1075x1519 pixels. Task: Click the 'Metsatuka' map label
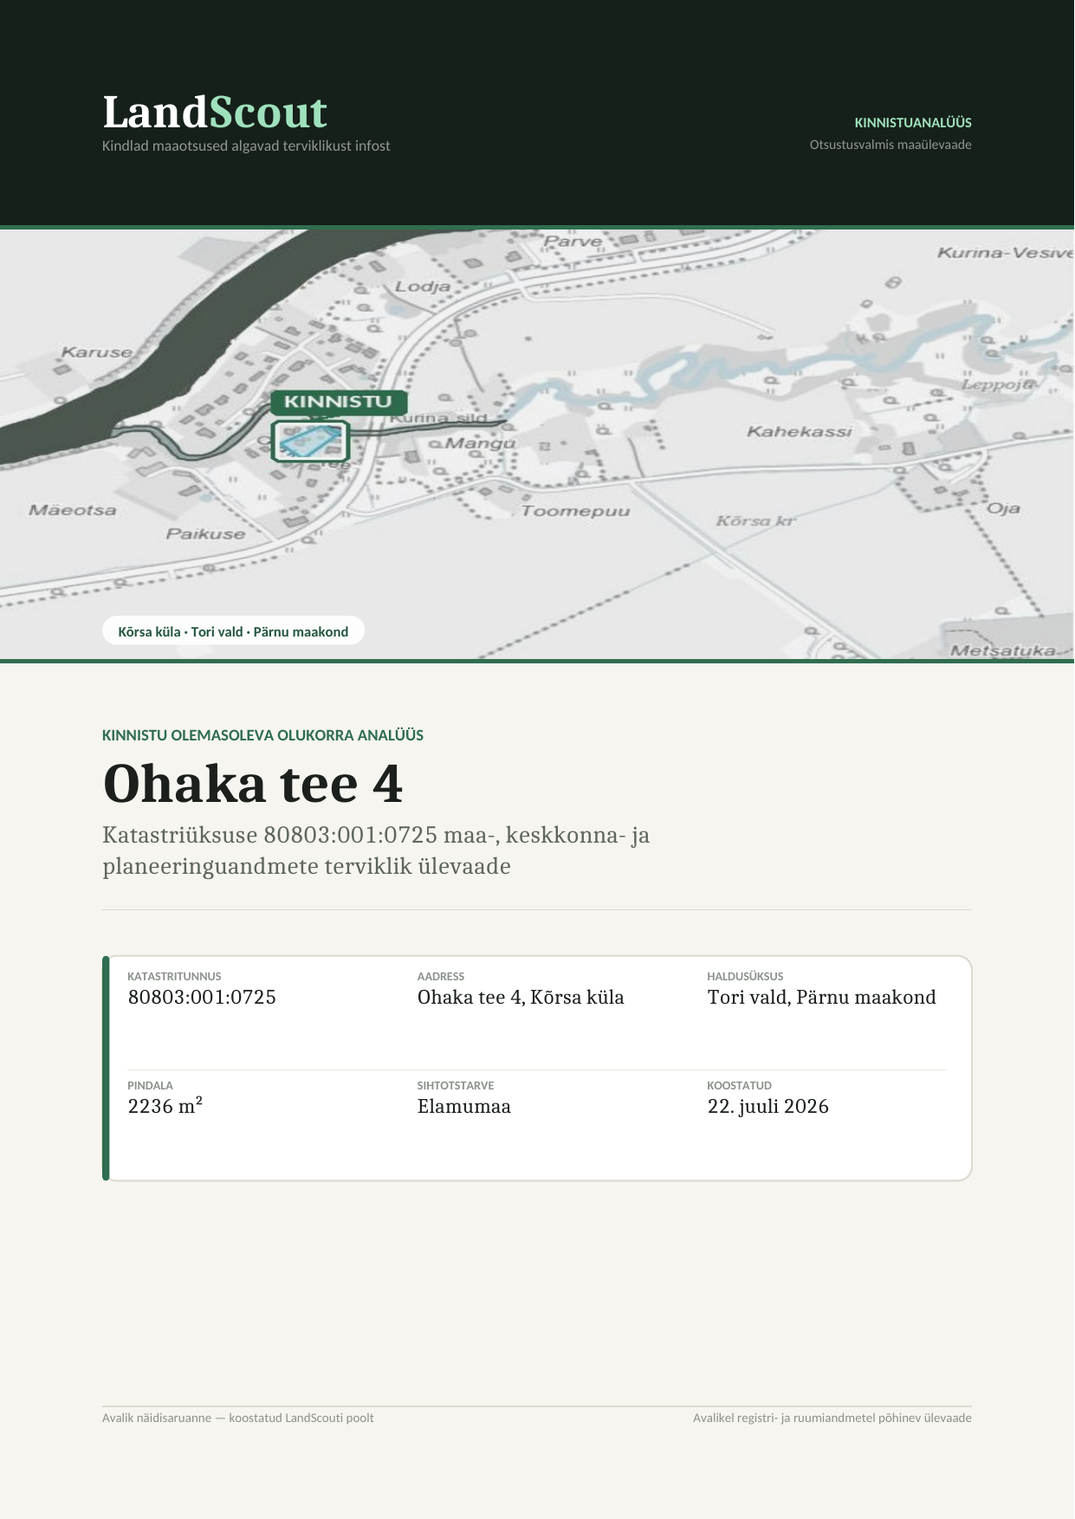1003,651
